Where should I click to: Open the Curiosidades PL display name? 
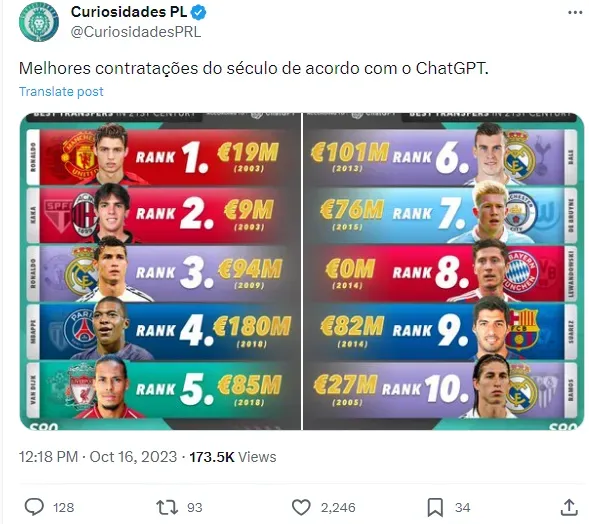coord(129,12)
